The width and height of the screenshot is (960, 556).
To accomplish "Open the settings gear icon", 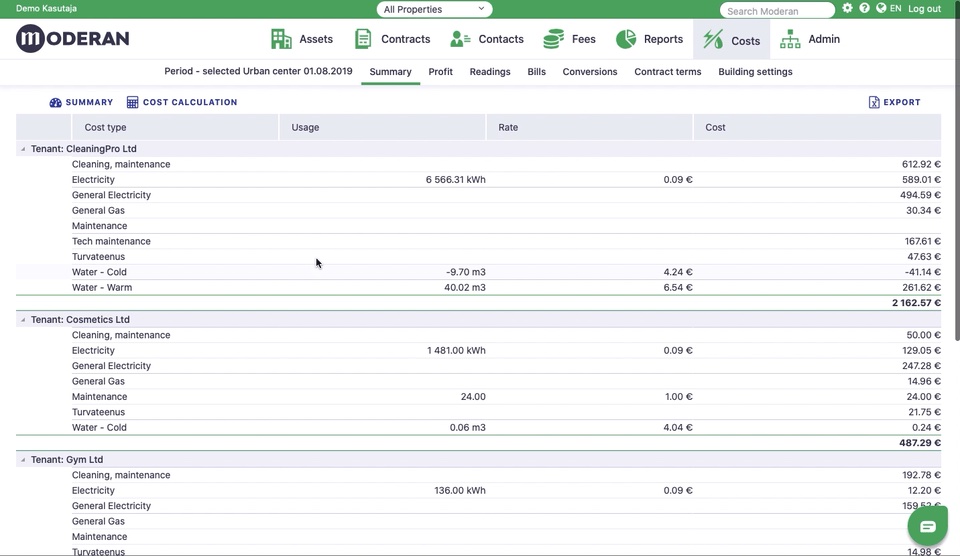I will [847, 8].
